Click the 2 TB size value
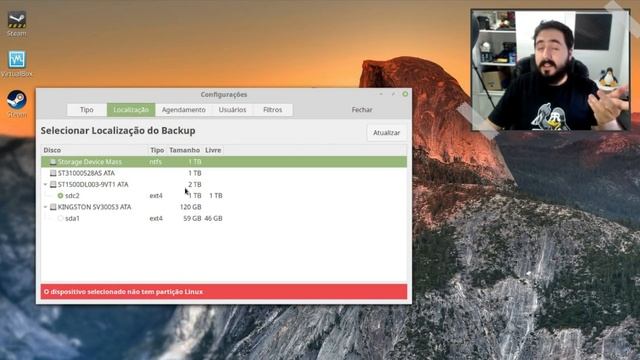The height and width of the screenshot is (360, 640). point(195,184)
